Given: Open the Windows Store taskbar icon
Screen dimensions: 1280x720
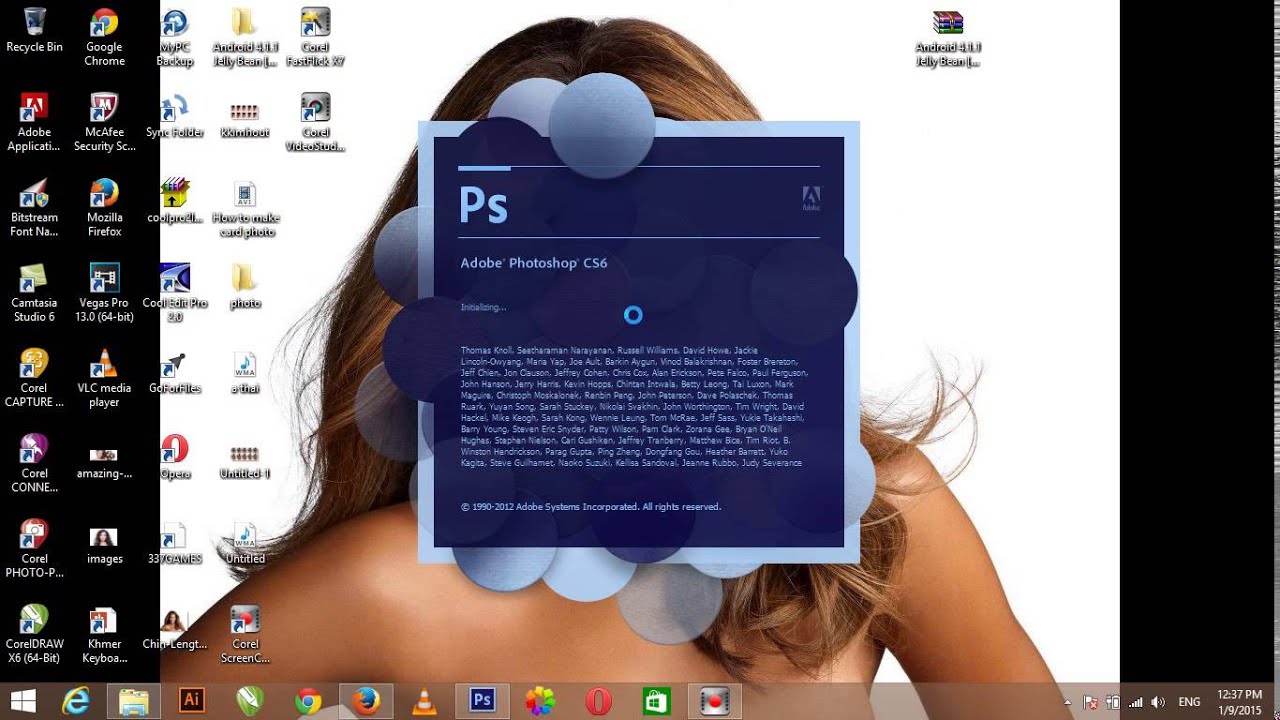Looking at the screenshot, I should pyautogui.click(x=656, y=702).
